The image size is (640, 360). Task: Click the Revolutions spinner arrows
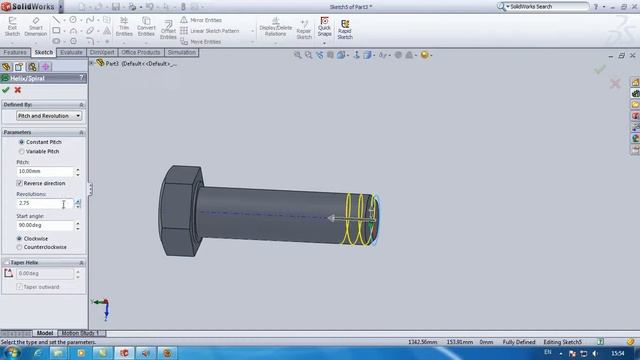[x=78, y=203]
